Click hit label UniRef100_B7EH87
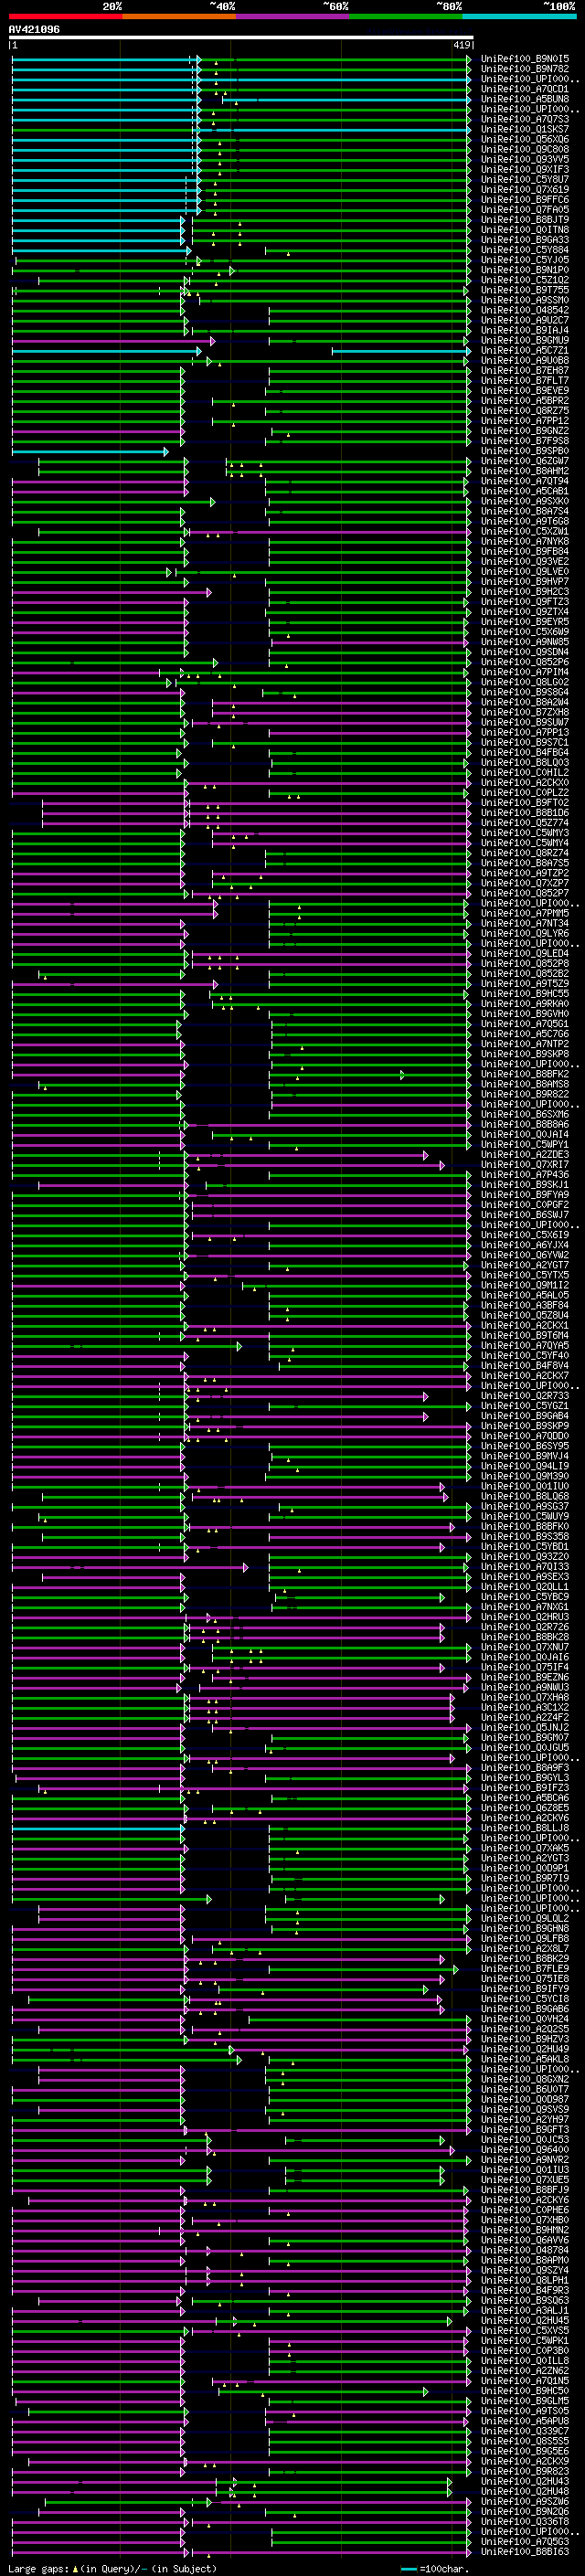The height and width of the screenshot is (2576, 585). pyautogui.click(x=525, y=371)
